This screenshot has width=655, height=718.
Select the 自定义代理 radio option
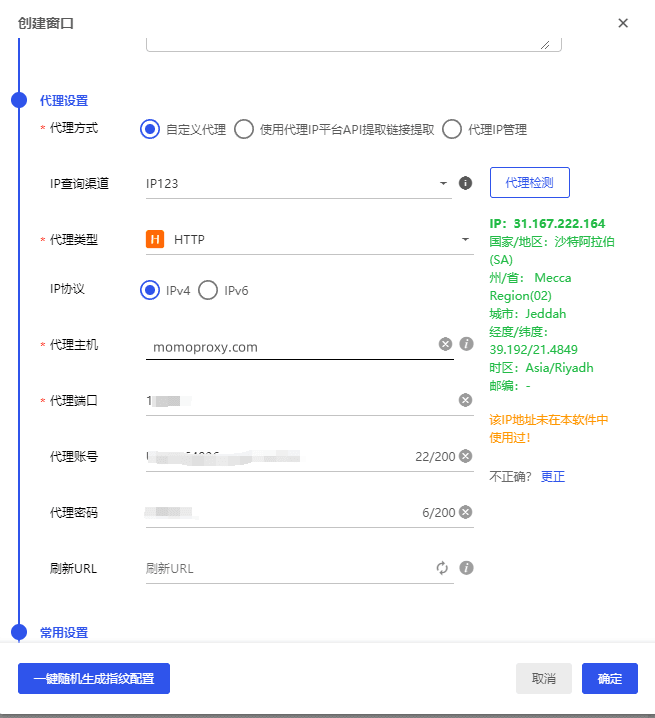click(x=150, y=129)
